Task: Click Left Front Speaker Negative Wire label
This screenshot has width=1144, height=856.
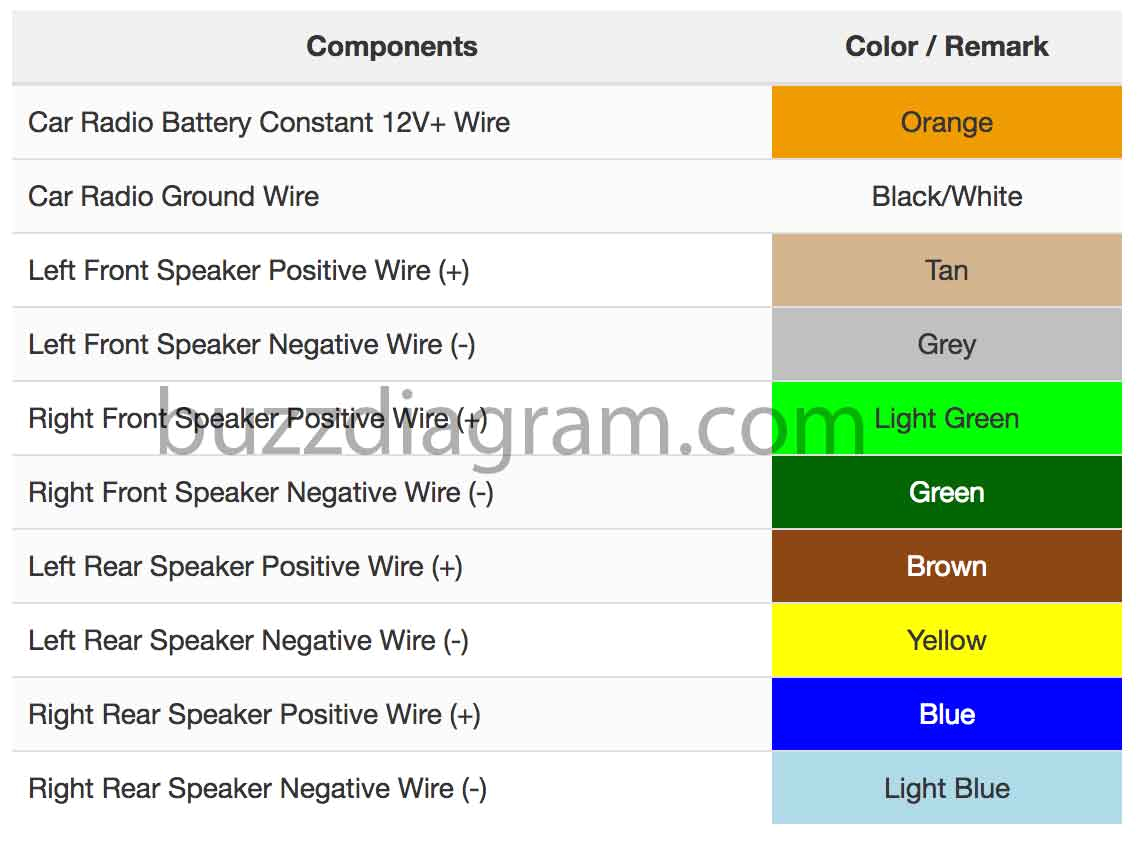Action: [x=251, y=344]
